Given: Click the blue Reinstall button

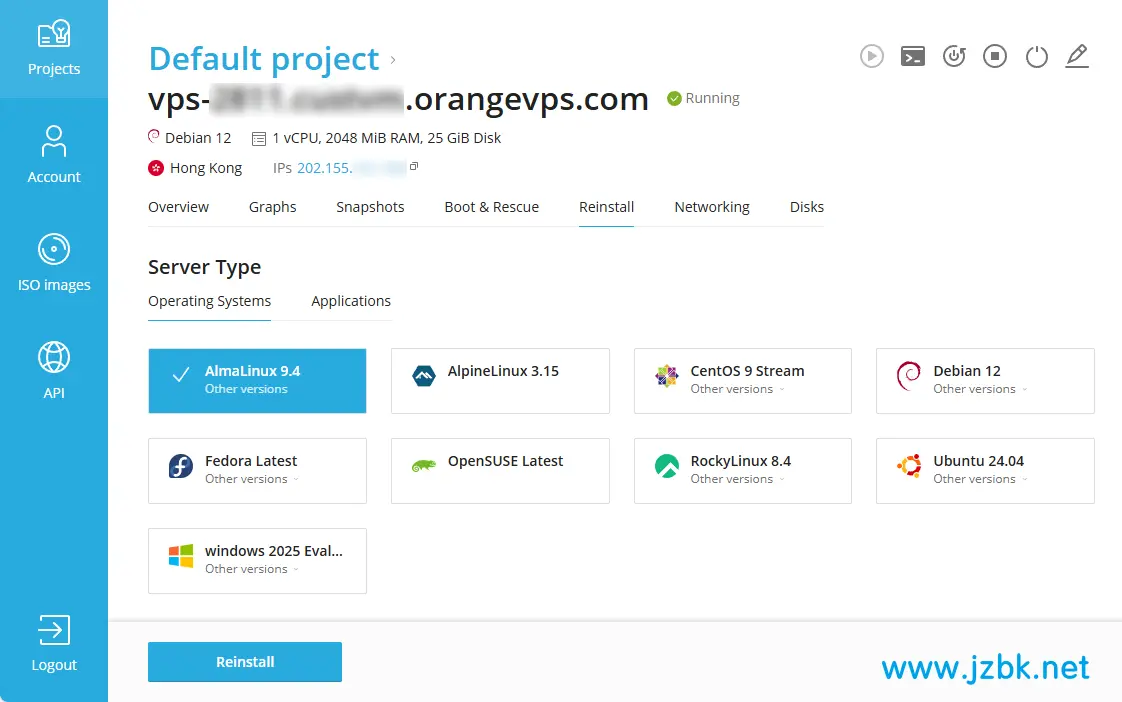Looking at the screenshot, I should pyautogui.click(x=245, y=662).
